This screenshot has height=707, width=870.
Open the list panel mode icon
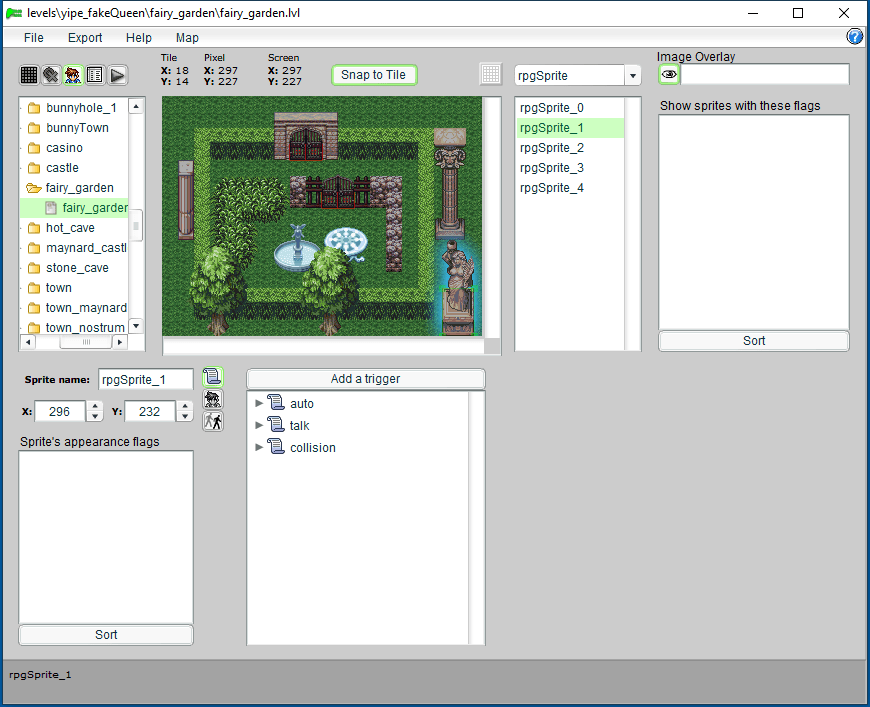(95, 75)
